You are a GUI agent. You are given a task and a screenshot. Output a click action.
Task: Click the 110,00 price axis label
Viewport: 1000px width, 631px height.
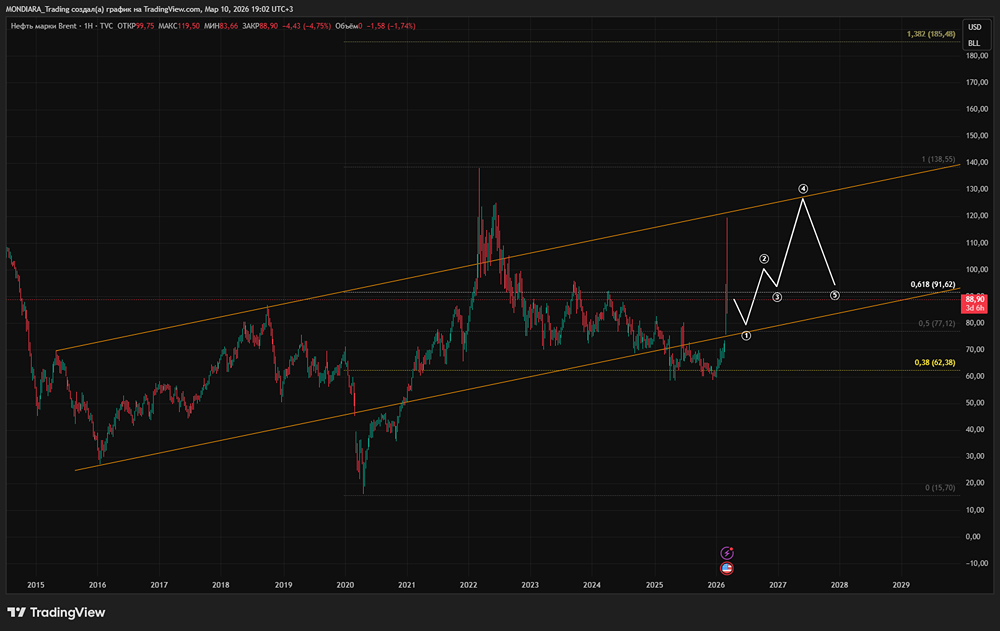[x=977, y=243]
